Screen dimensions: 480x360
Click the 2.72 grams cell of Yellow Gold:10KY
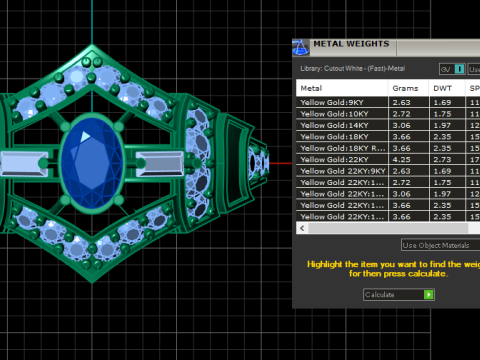[408, 114]
